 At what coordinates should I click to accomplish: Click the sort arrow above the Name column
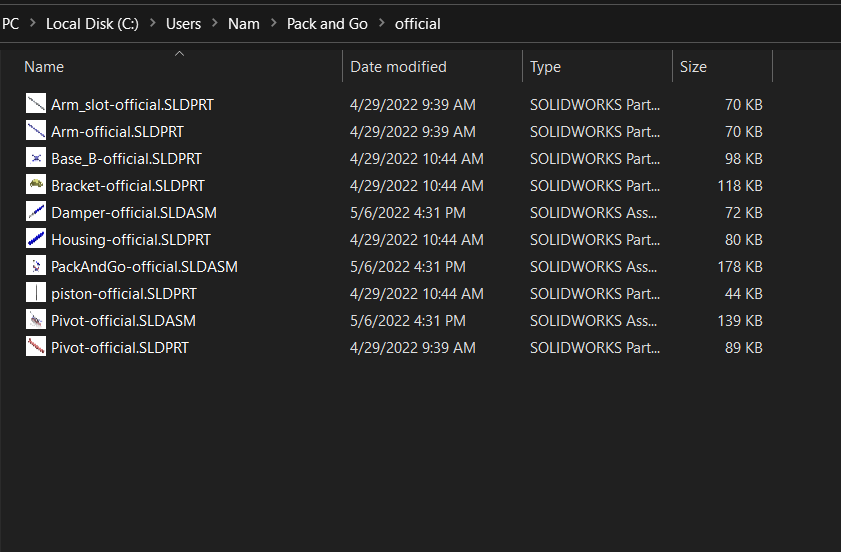[180, 54]
